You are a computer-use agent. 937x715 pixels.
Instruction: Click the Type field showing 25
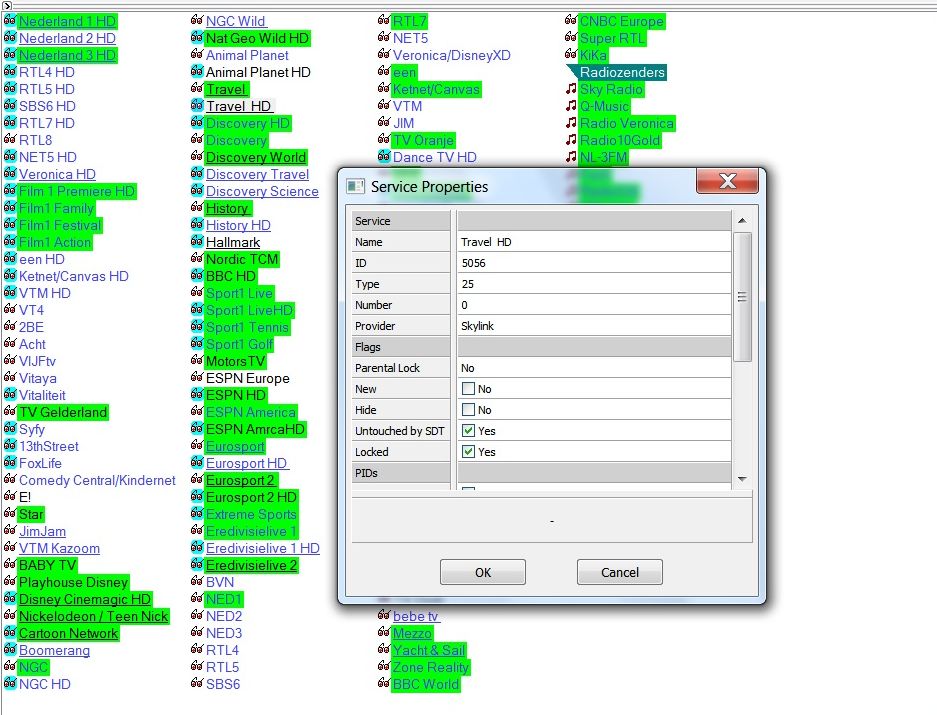(595, 284)
